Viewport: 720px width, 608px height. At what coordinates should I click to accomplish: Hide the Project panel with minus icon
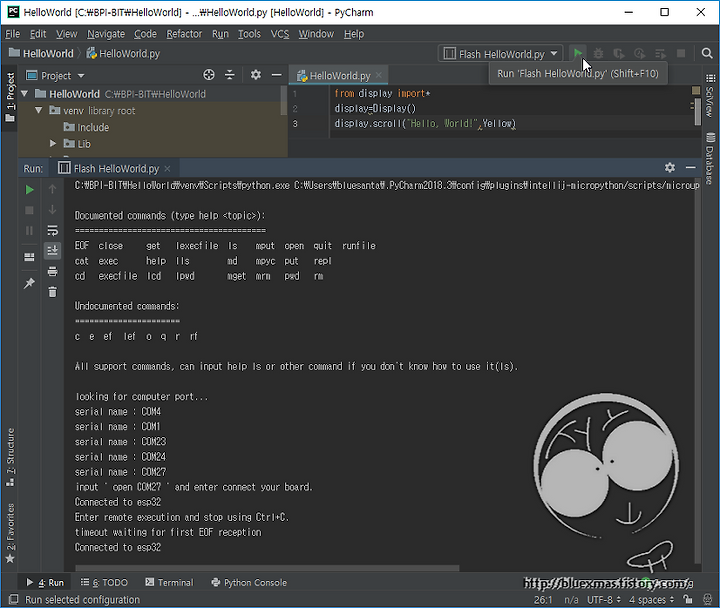click(276, 75)
